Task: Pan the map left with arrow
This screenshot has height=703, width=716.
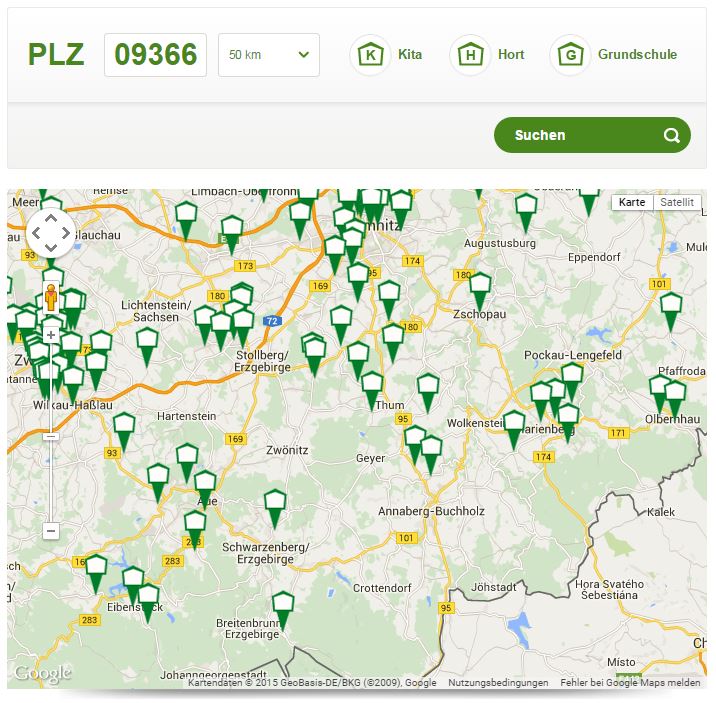Action: (x=36, y=233)
